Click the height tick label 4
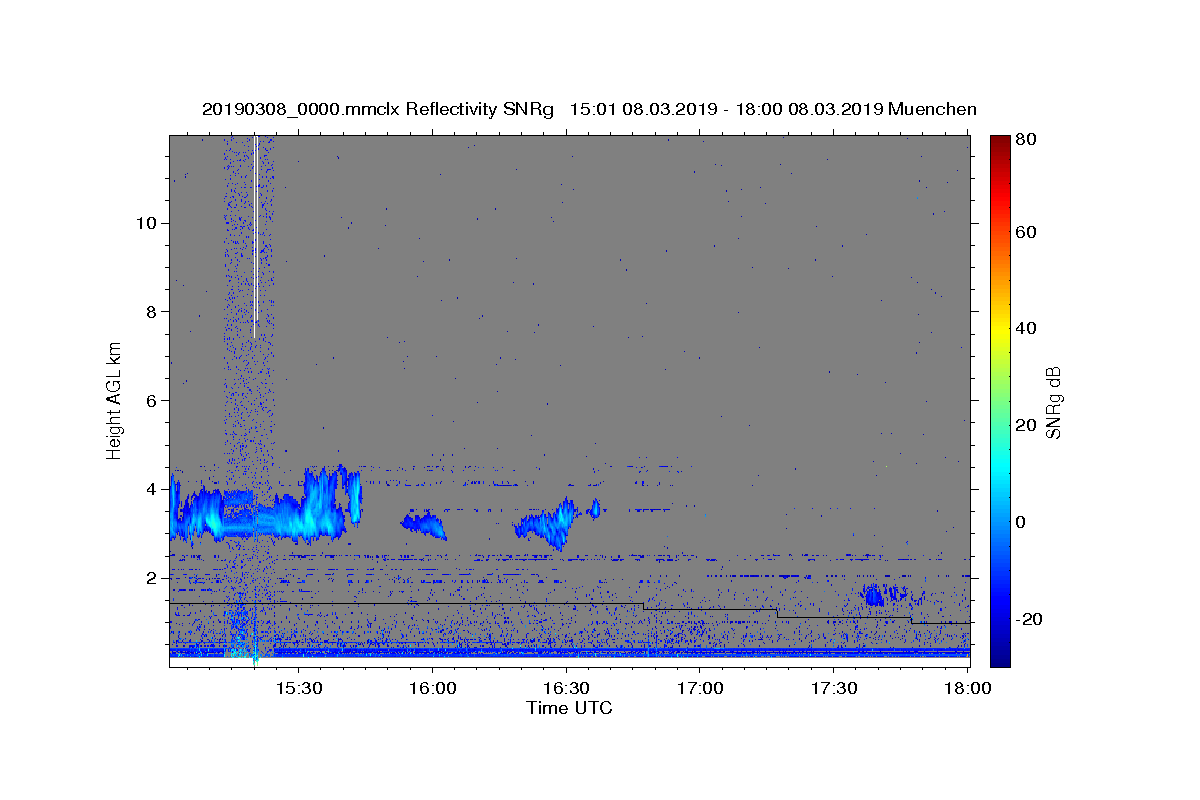Viewport: 1200px width, 800px height. pyautogui.click(x=150, y=489)
